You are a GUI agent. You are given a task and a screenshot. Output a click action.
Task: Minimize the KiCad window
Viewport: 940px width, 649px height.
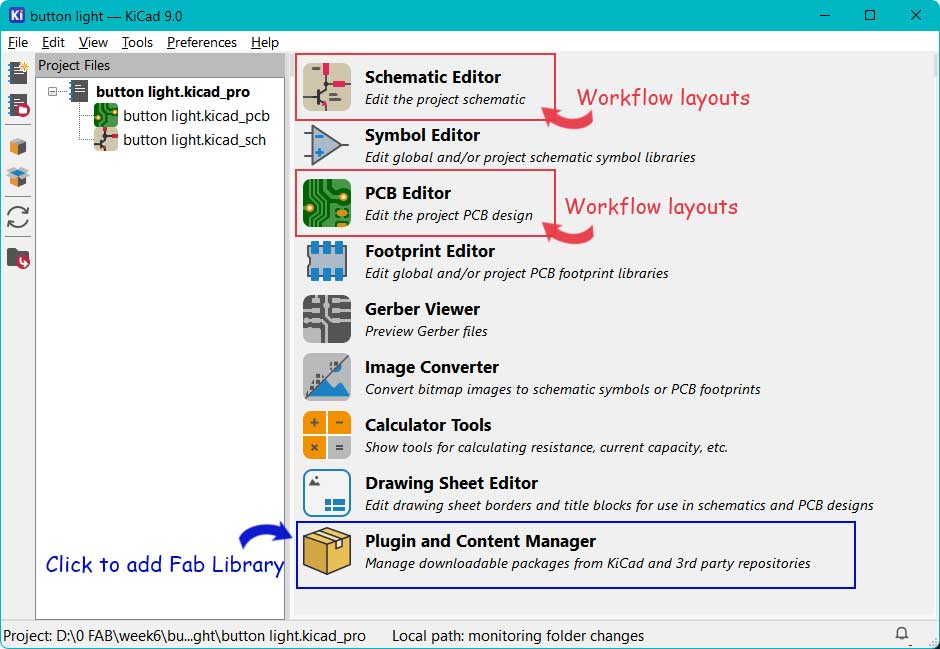tap(825, 15)
